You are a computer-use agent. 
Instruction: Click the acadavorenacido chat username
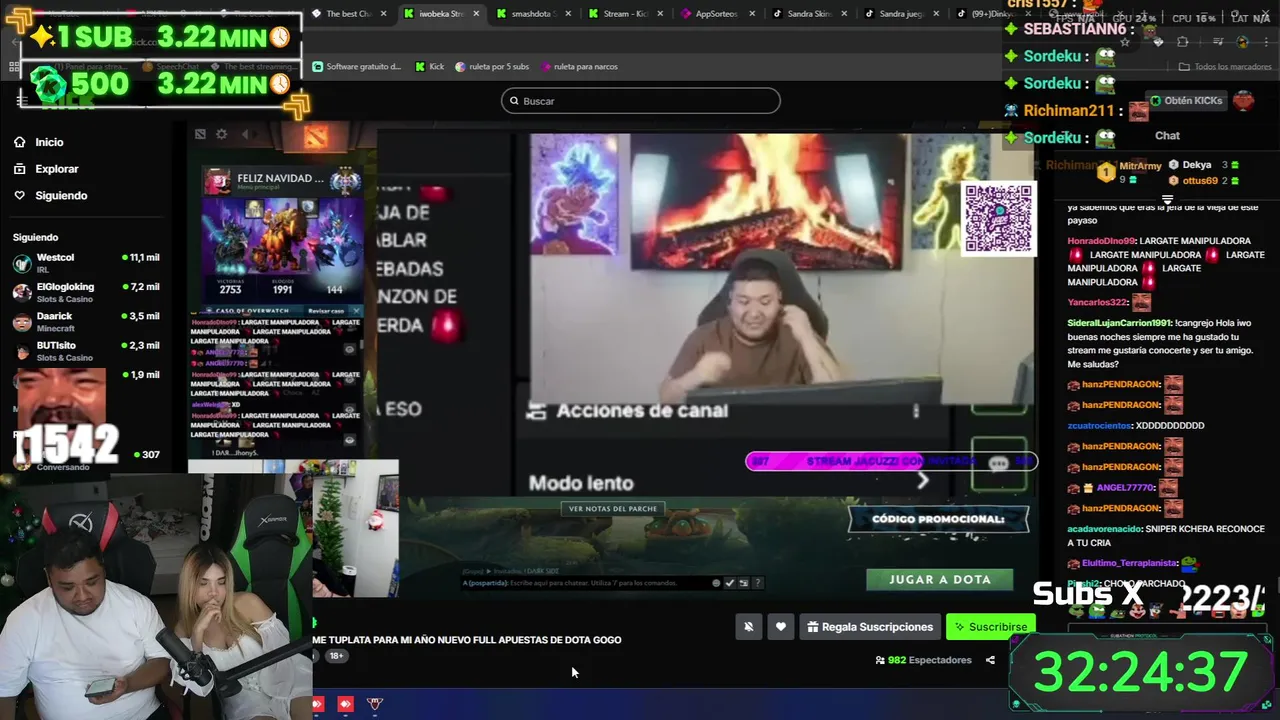(x=1106, y=529)
